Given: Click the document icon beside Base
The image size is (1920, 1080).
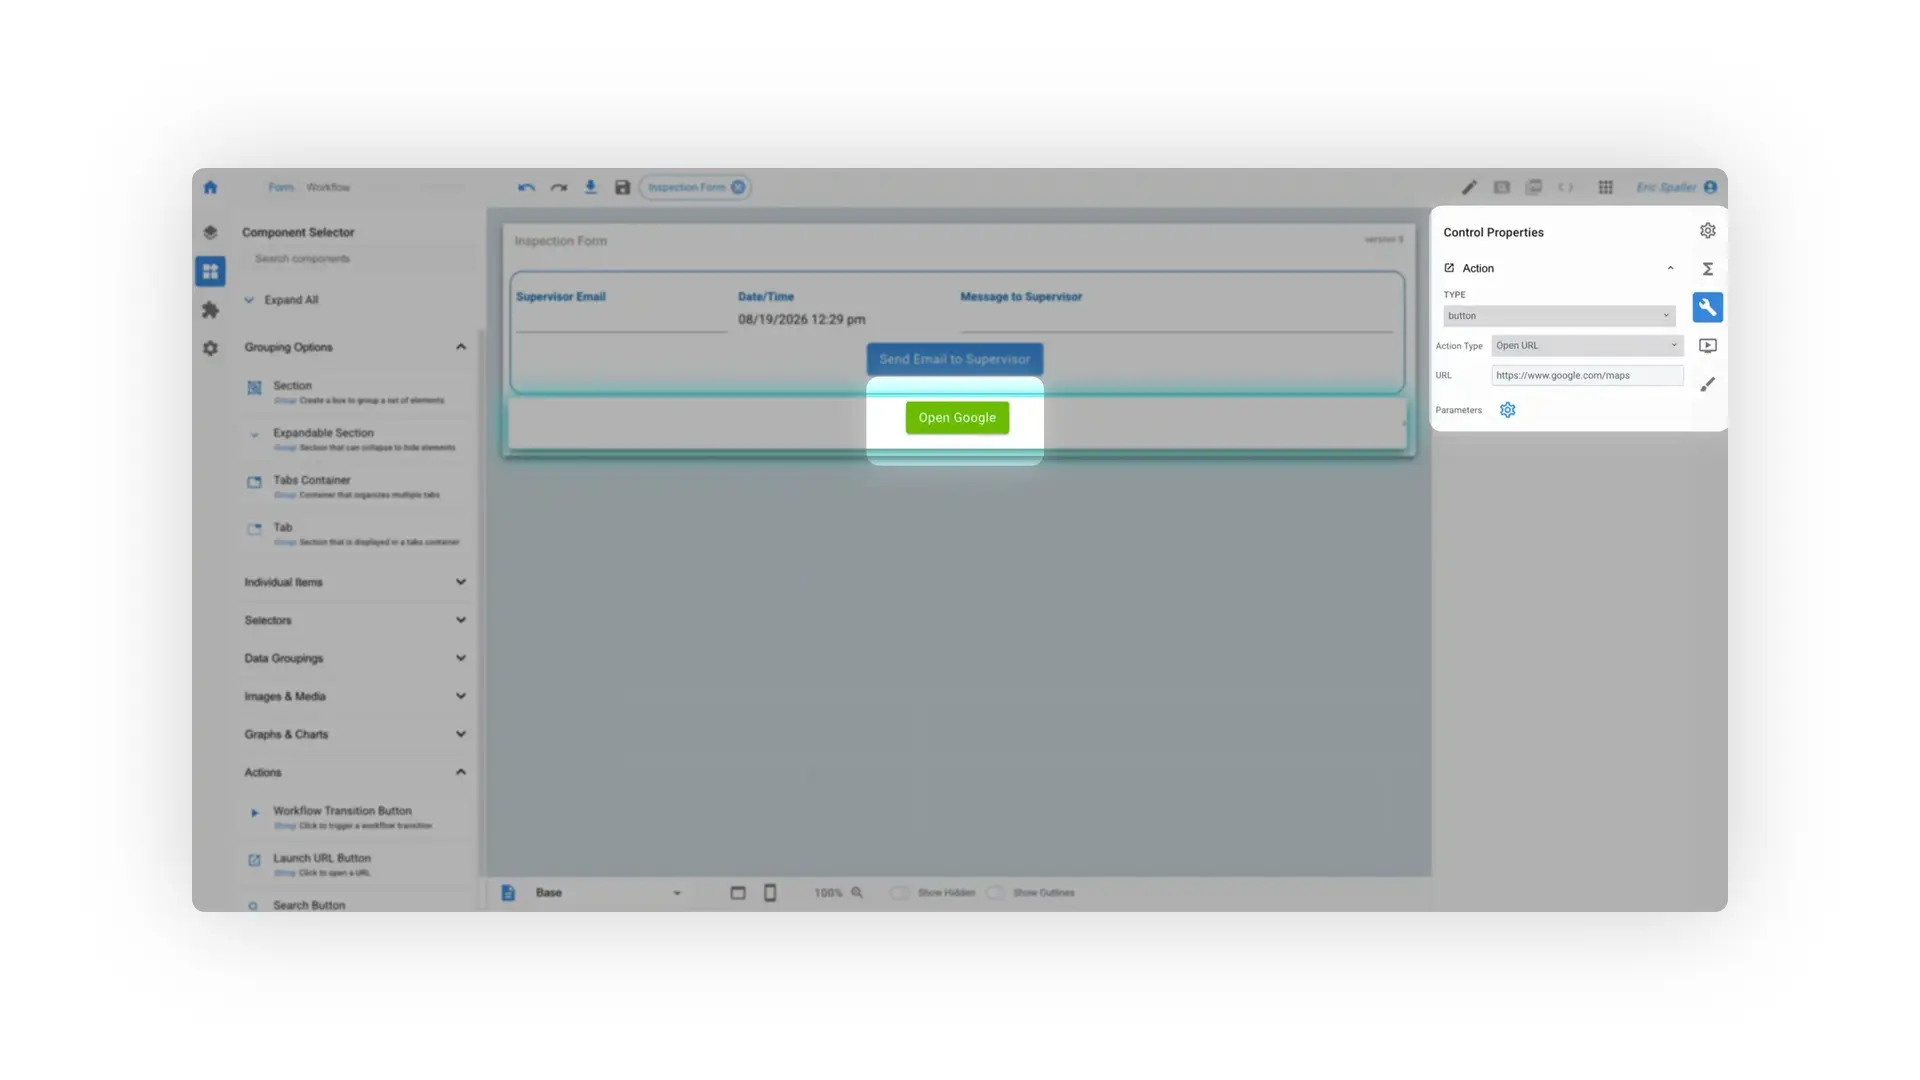Looking at the screenshot, I should 508,893.
